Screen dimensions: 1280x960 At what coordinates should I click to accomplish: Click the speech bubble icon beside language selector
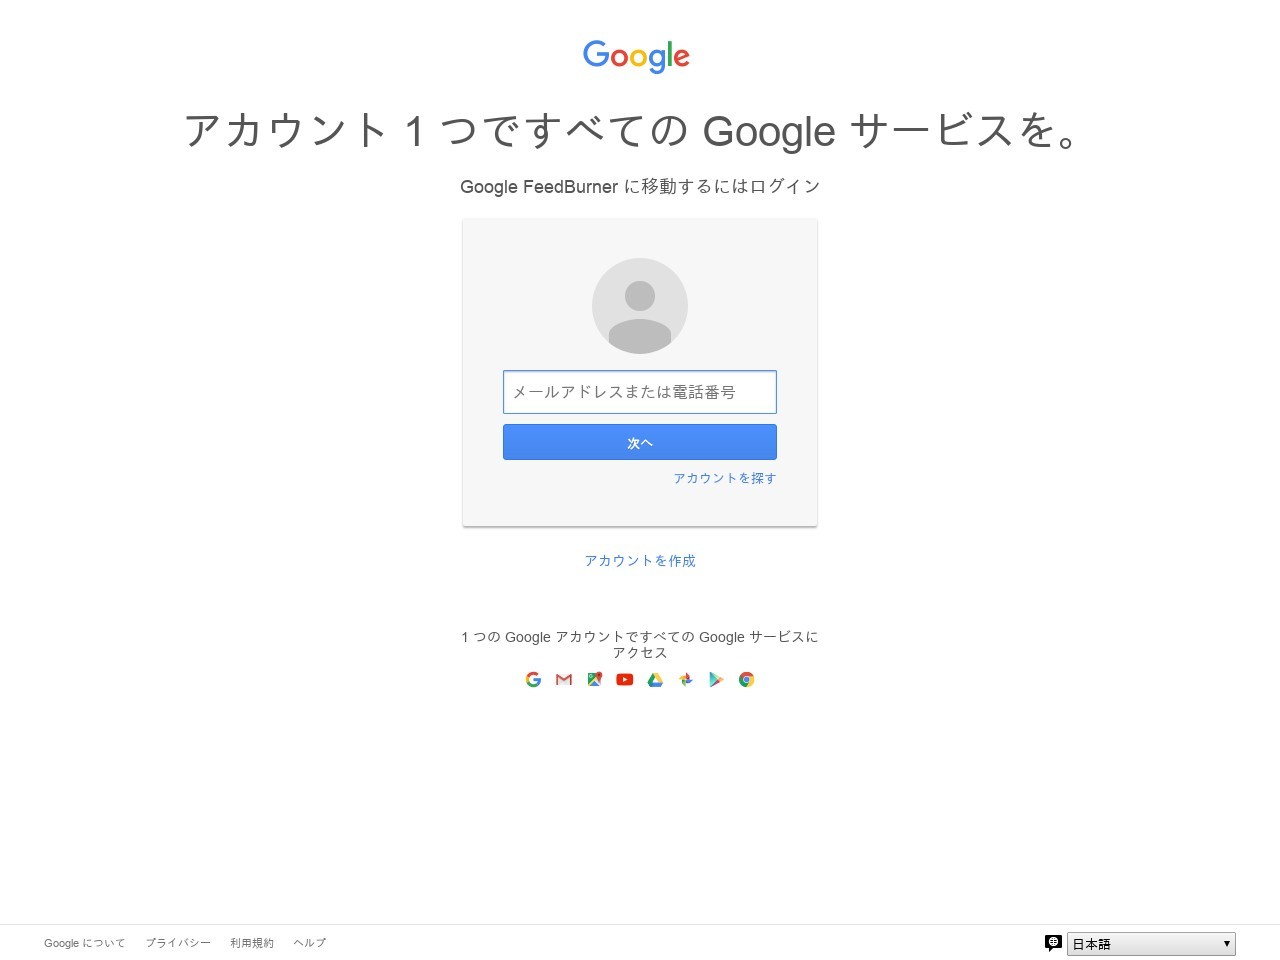(x=1053, y=943)
